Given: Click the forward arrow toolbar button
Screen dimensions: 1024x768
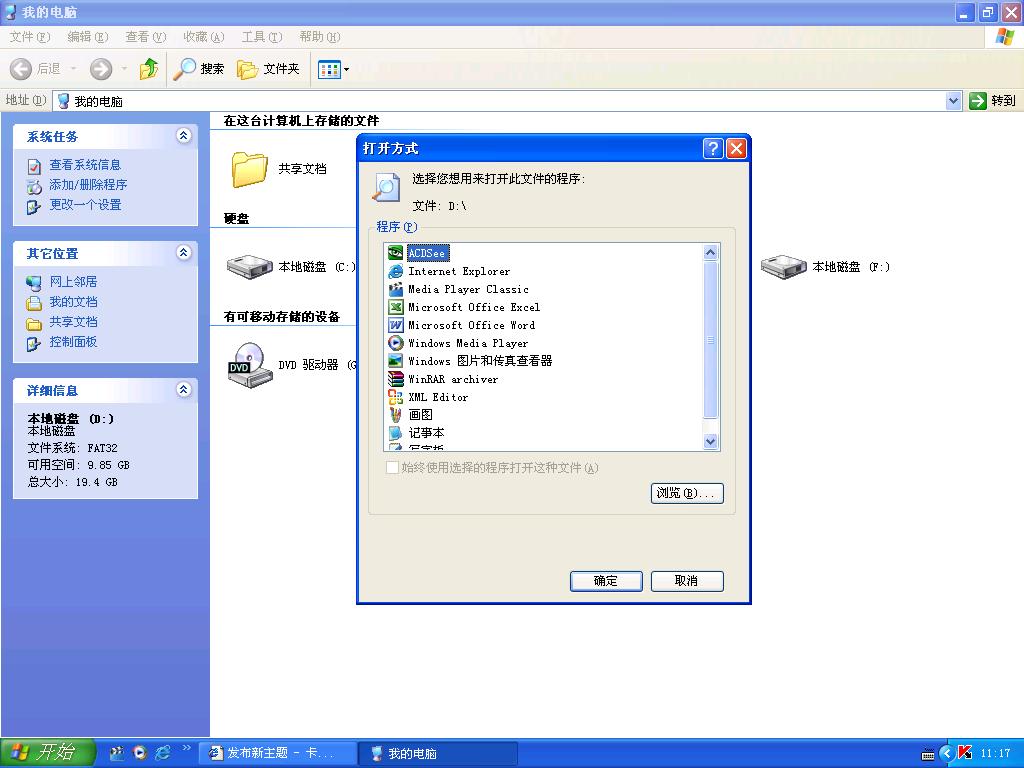Looking at the screenshot, I should (101, 69).
